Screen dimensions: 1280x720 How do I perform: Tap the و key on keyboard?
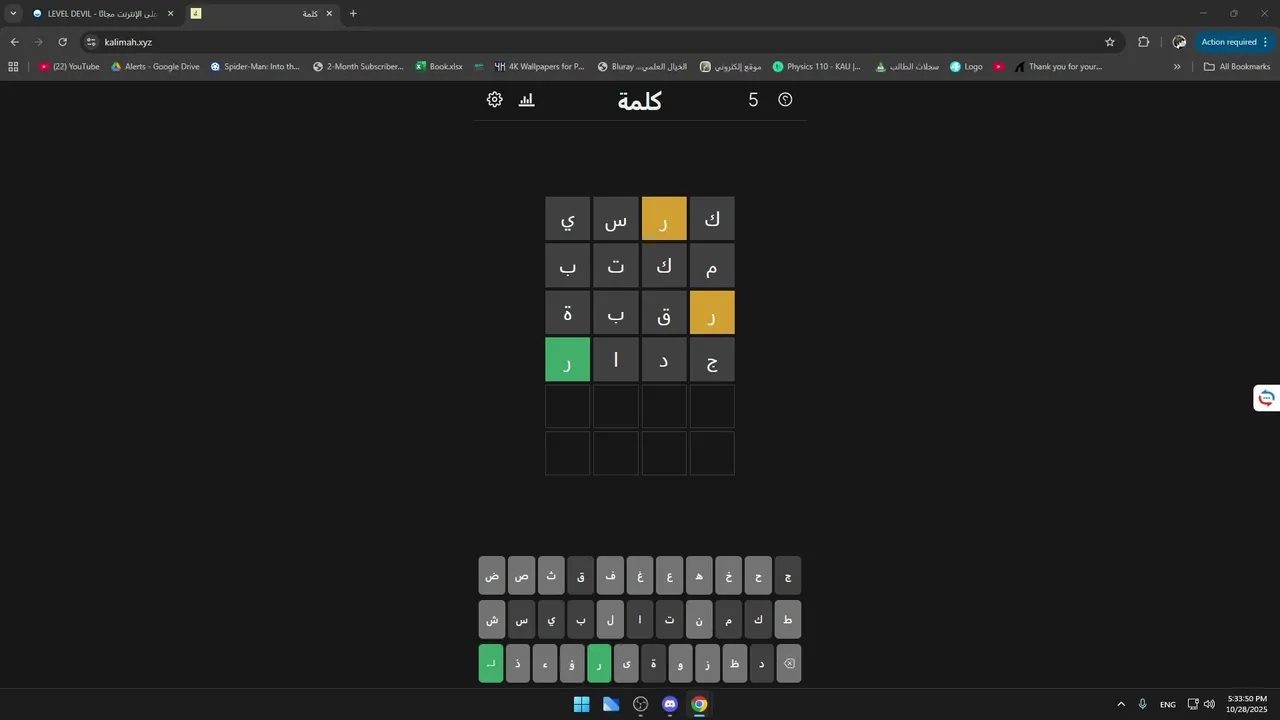[680, 663]
